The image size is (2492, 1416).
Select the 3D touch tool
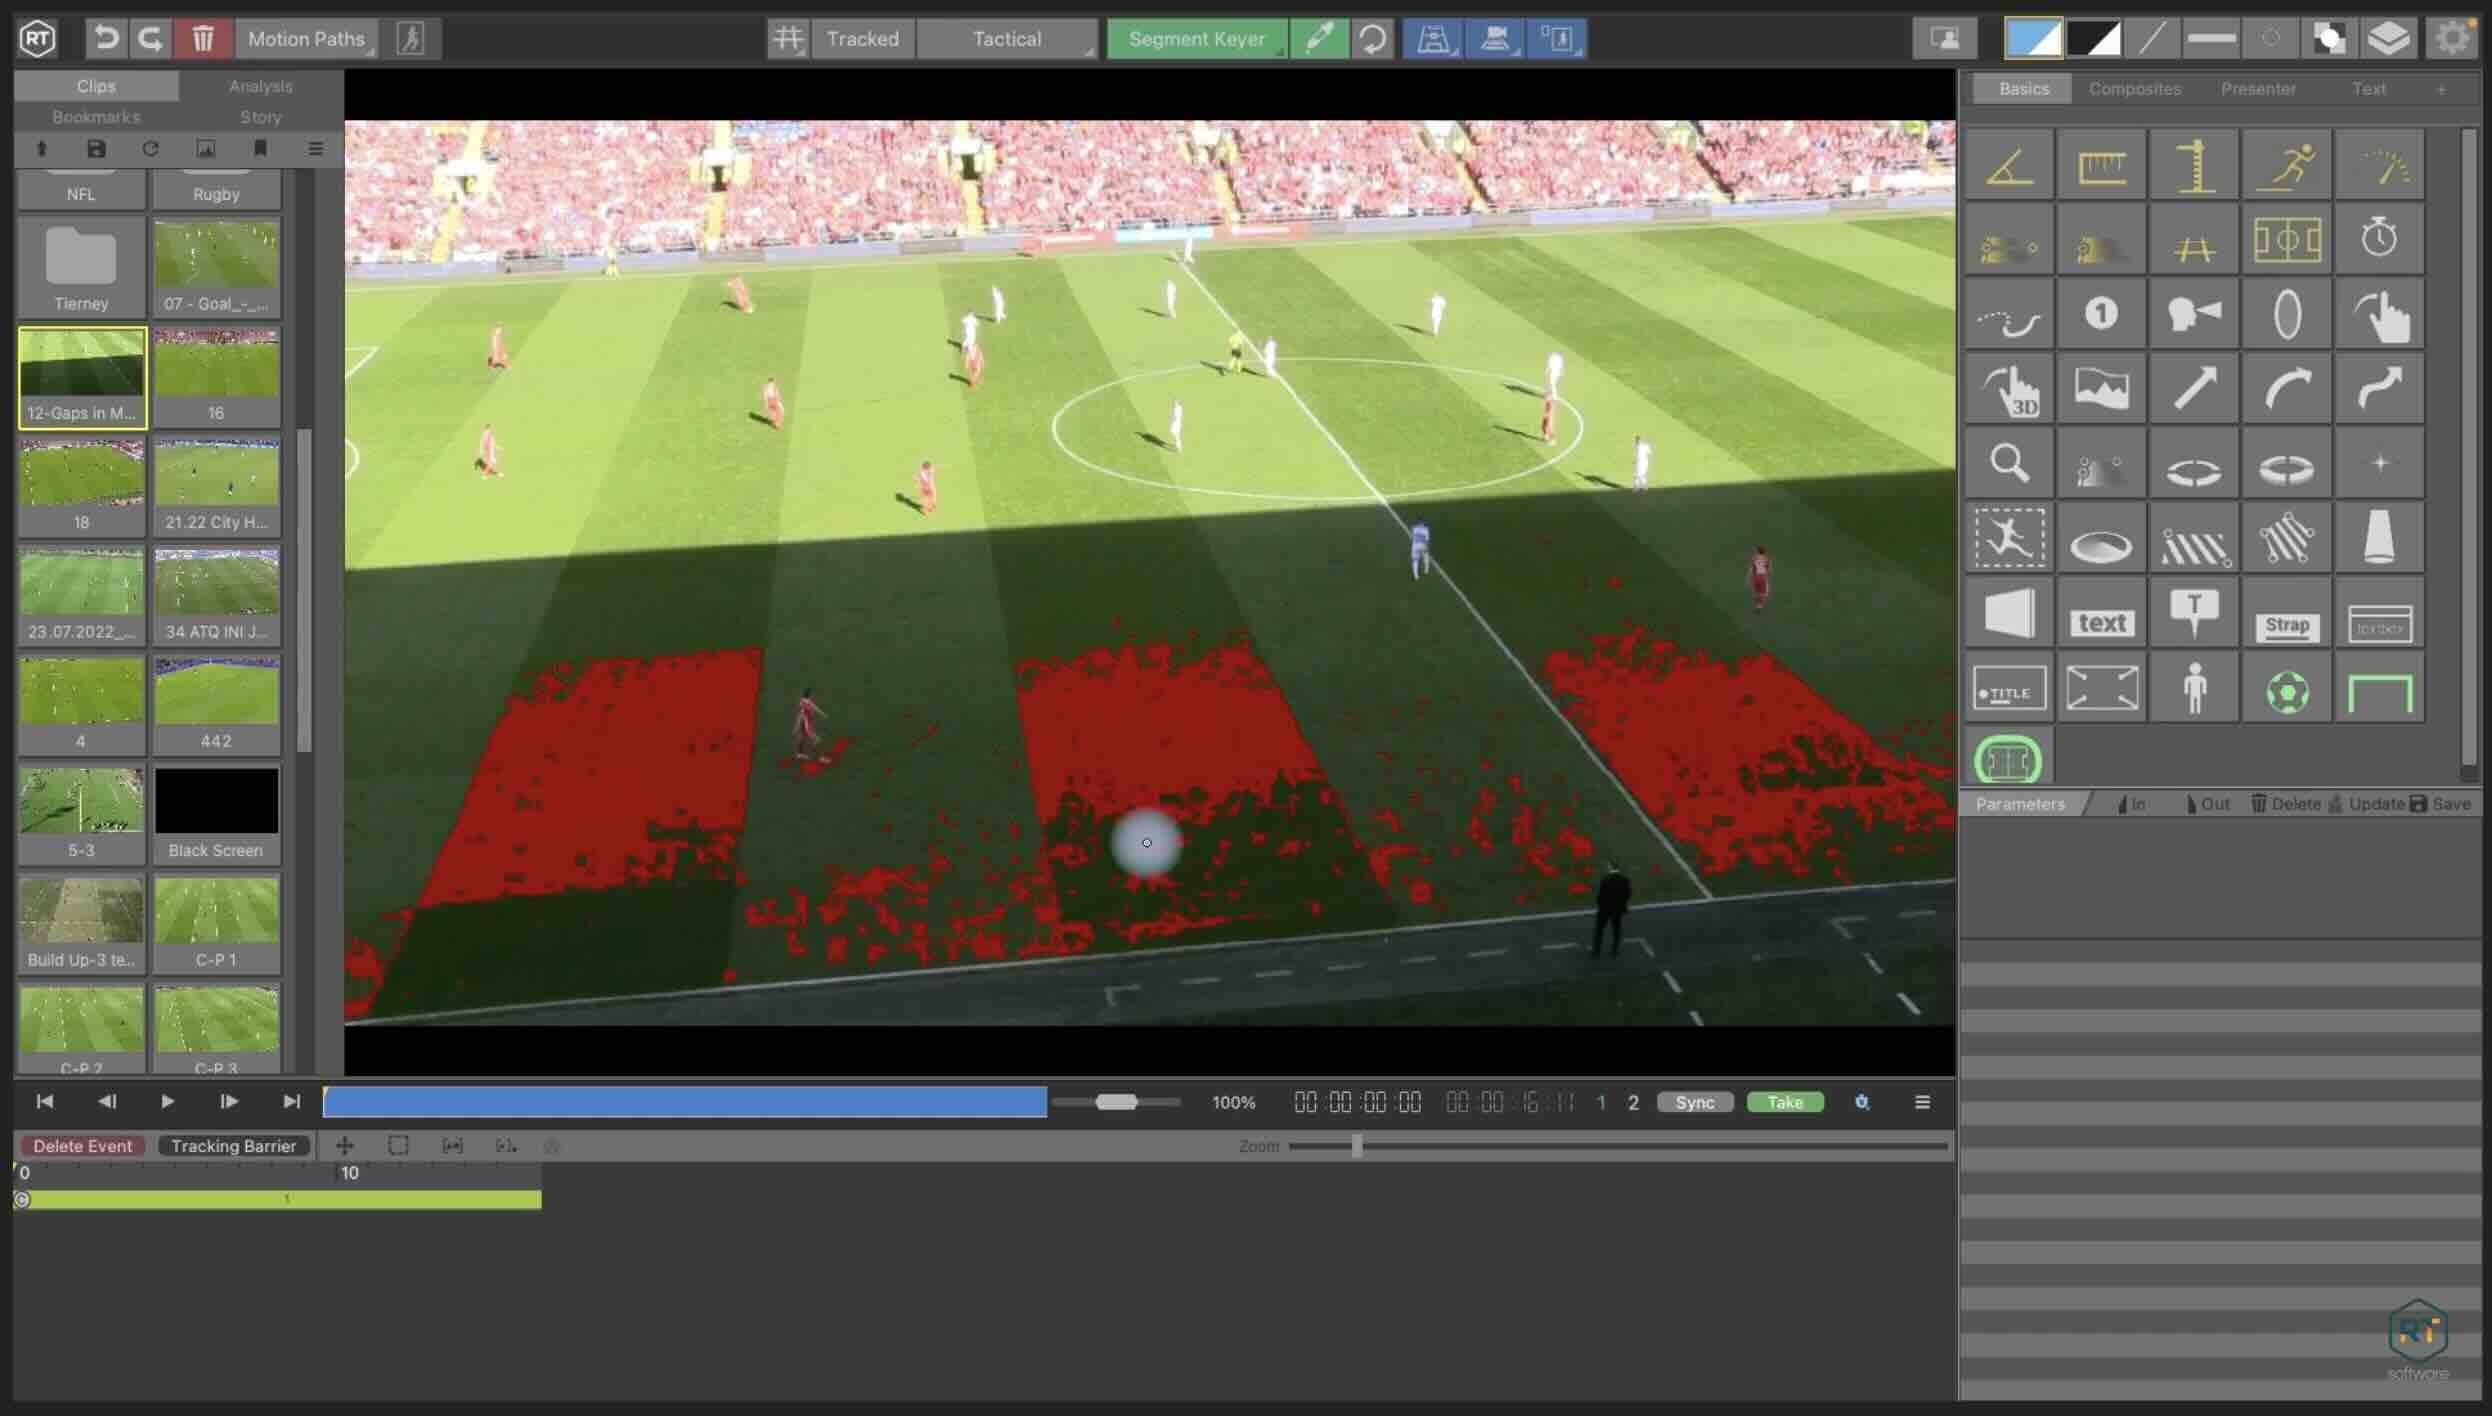click(x=2009, y=388)
